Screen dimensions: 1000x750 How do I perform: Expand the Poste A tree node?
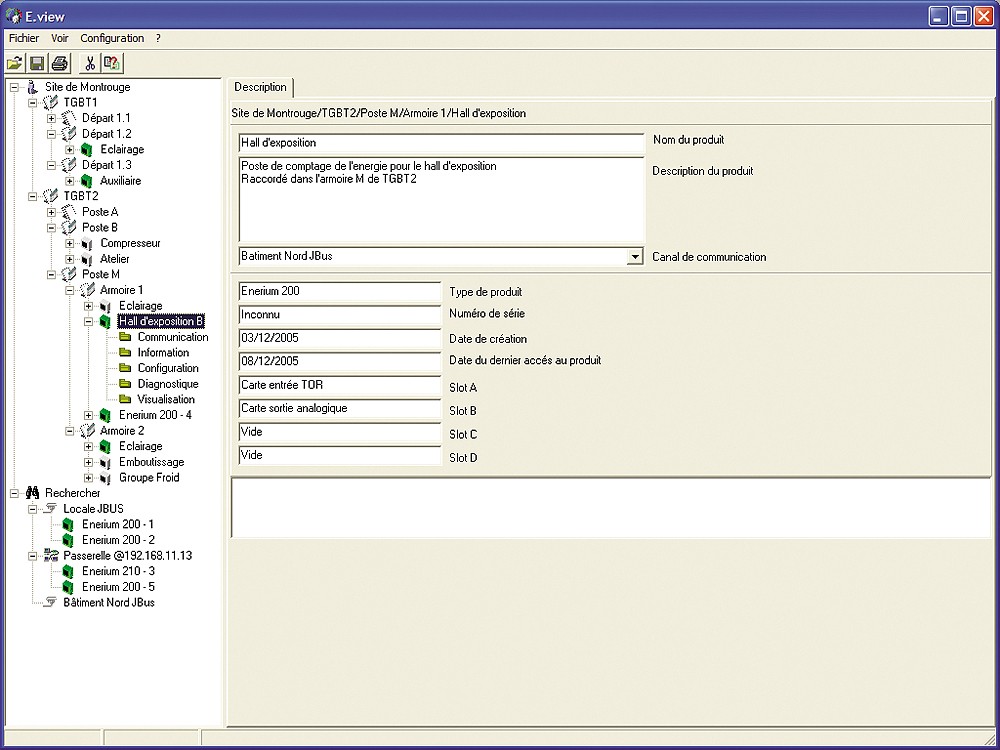click(52, 212)
